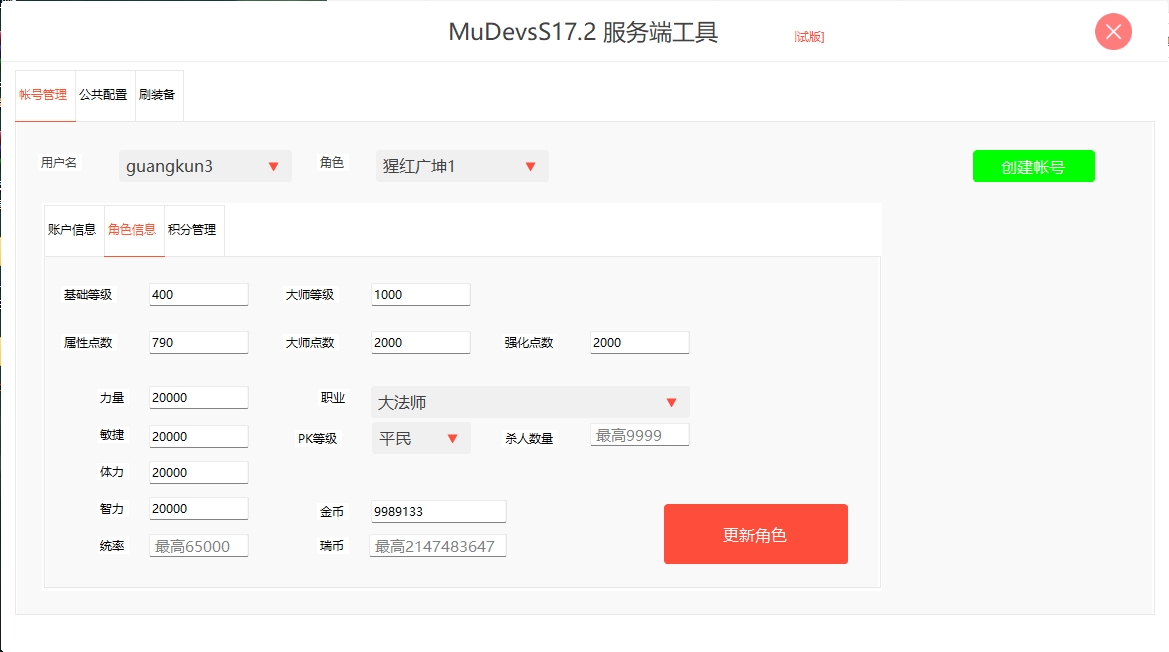1169x652 pixels.
Task: Select the 账户信息 sub-tab
Action: [73, 229]
